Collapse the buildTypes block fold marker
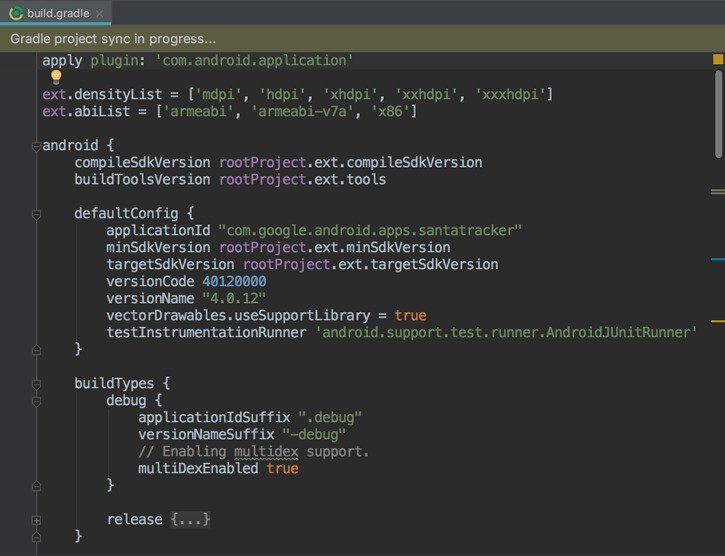Viewport: 725px width, 556px height. click(x=36, y=383)
